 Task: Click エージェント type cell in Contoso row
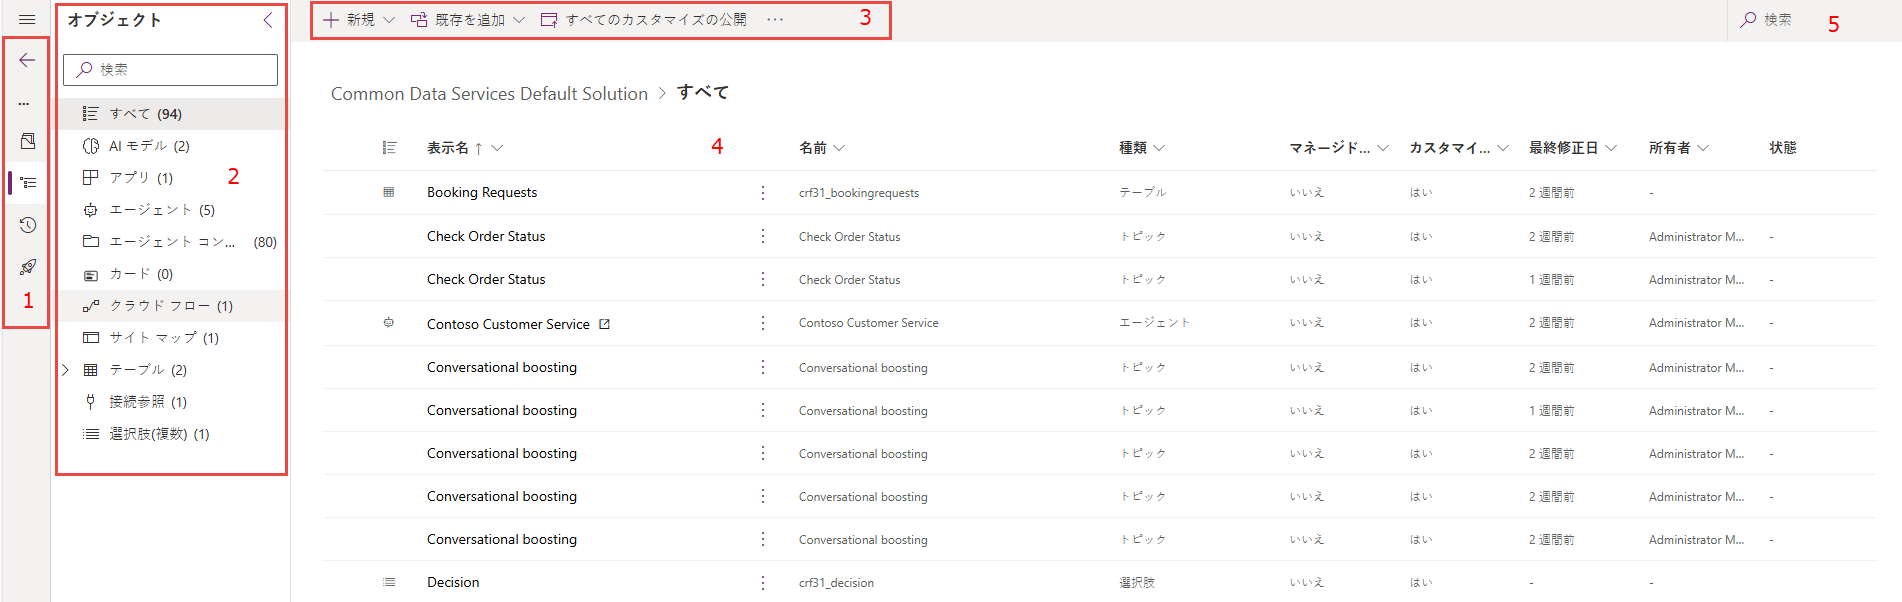(1154, 323)
